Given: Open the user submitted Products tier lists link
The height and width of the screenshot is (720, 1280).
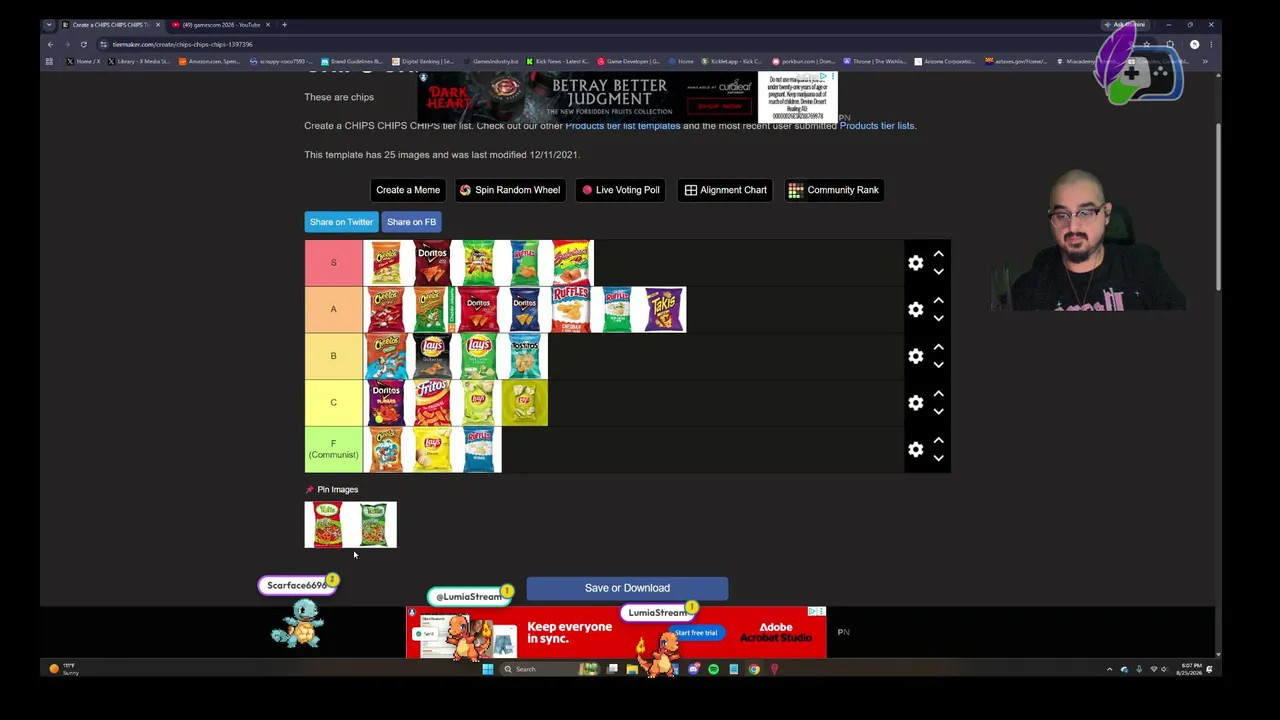Looking at the screenshot, I should click(876, 126).
